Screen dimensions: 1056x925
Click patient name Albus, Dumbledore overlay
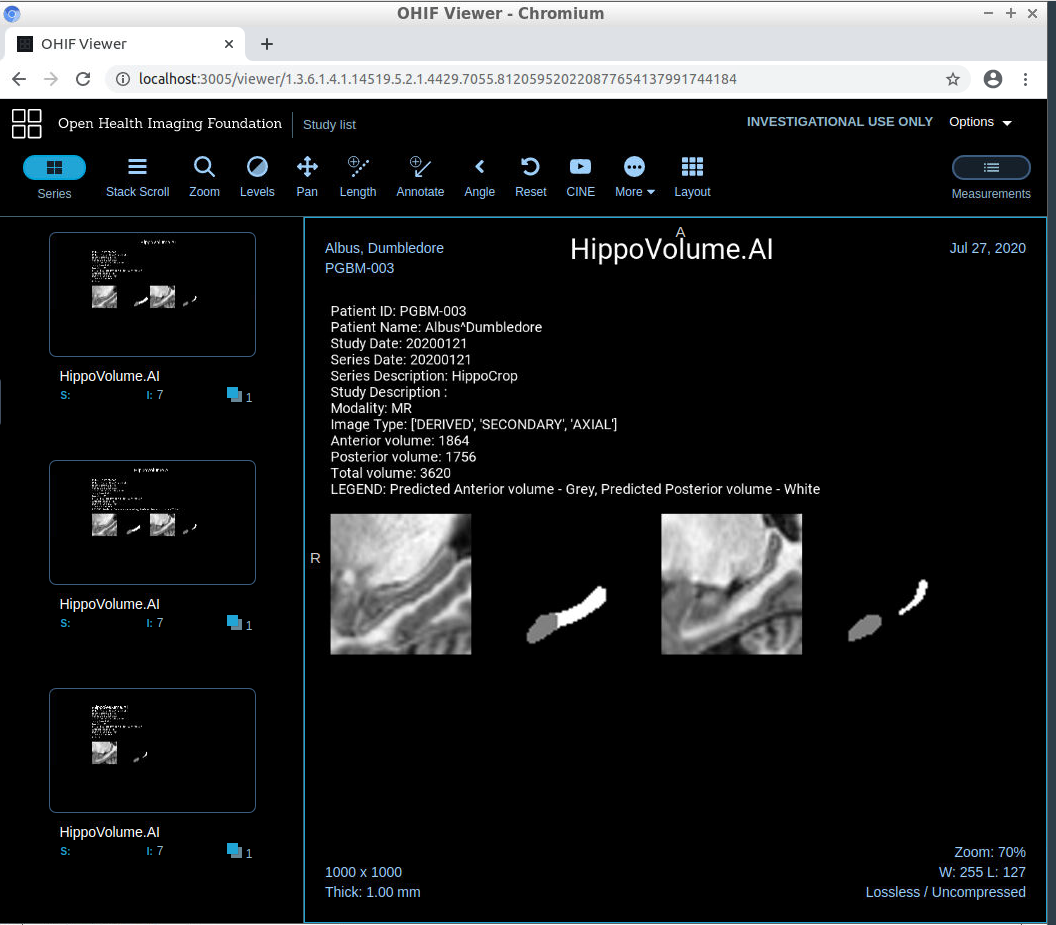pyautogui.click(x=384, y=248)
